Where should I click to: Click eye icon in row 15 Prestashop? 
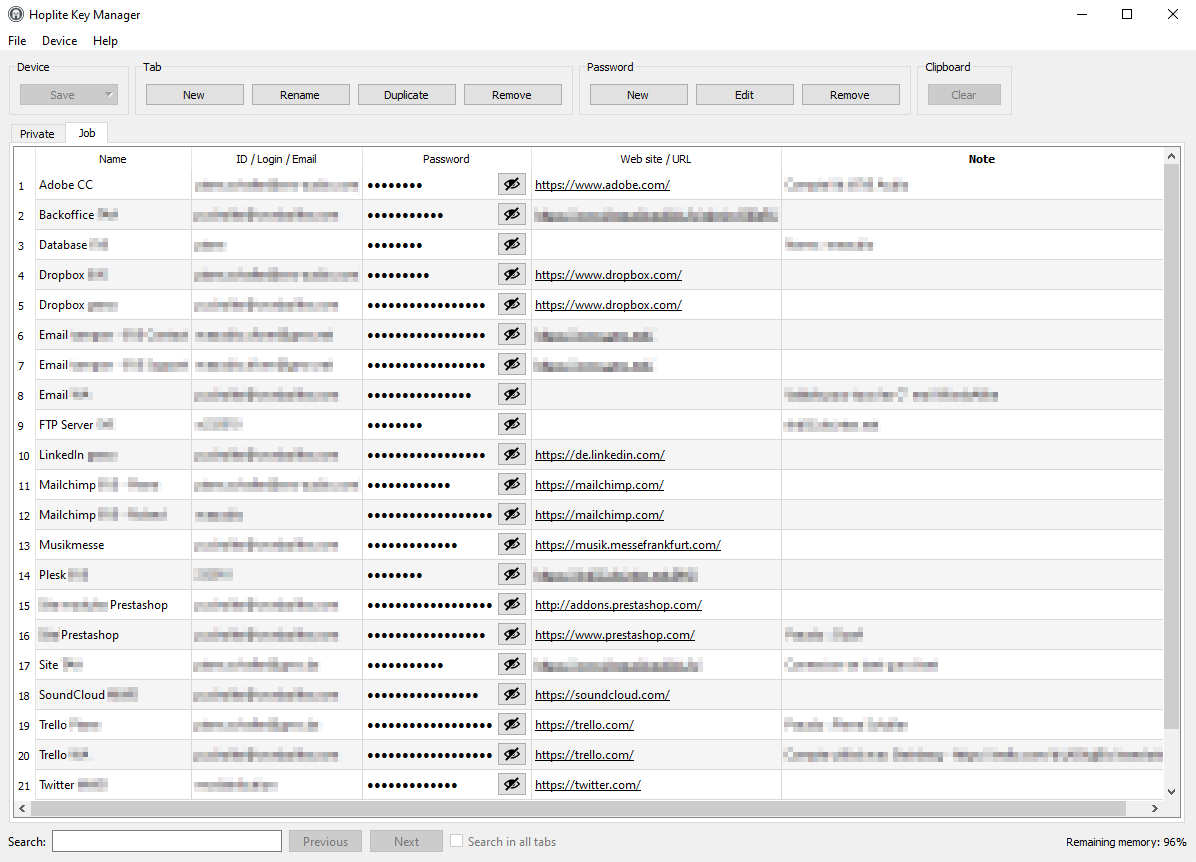pos(512,604)
